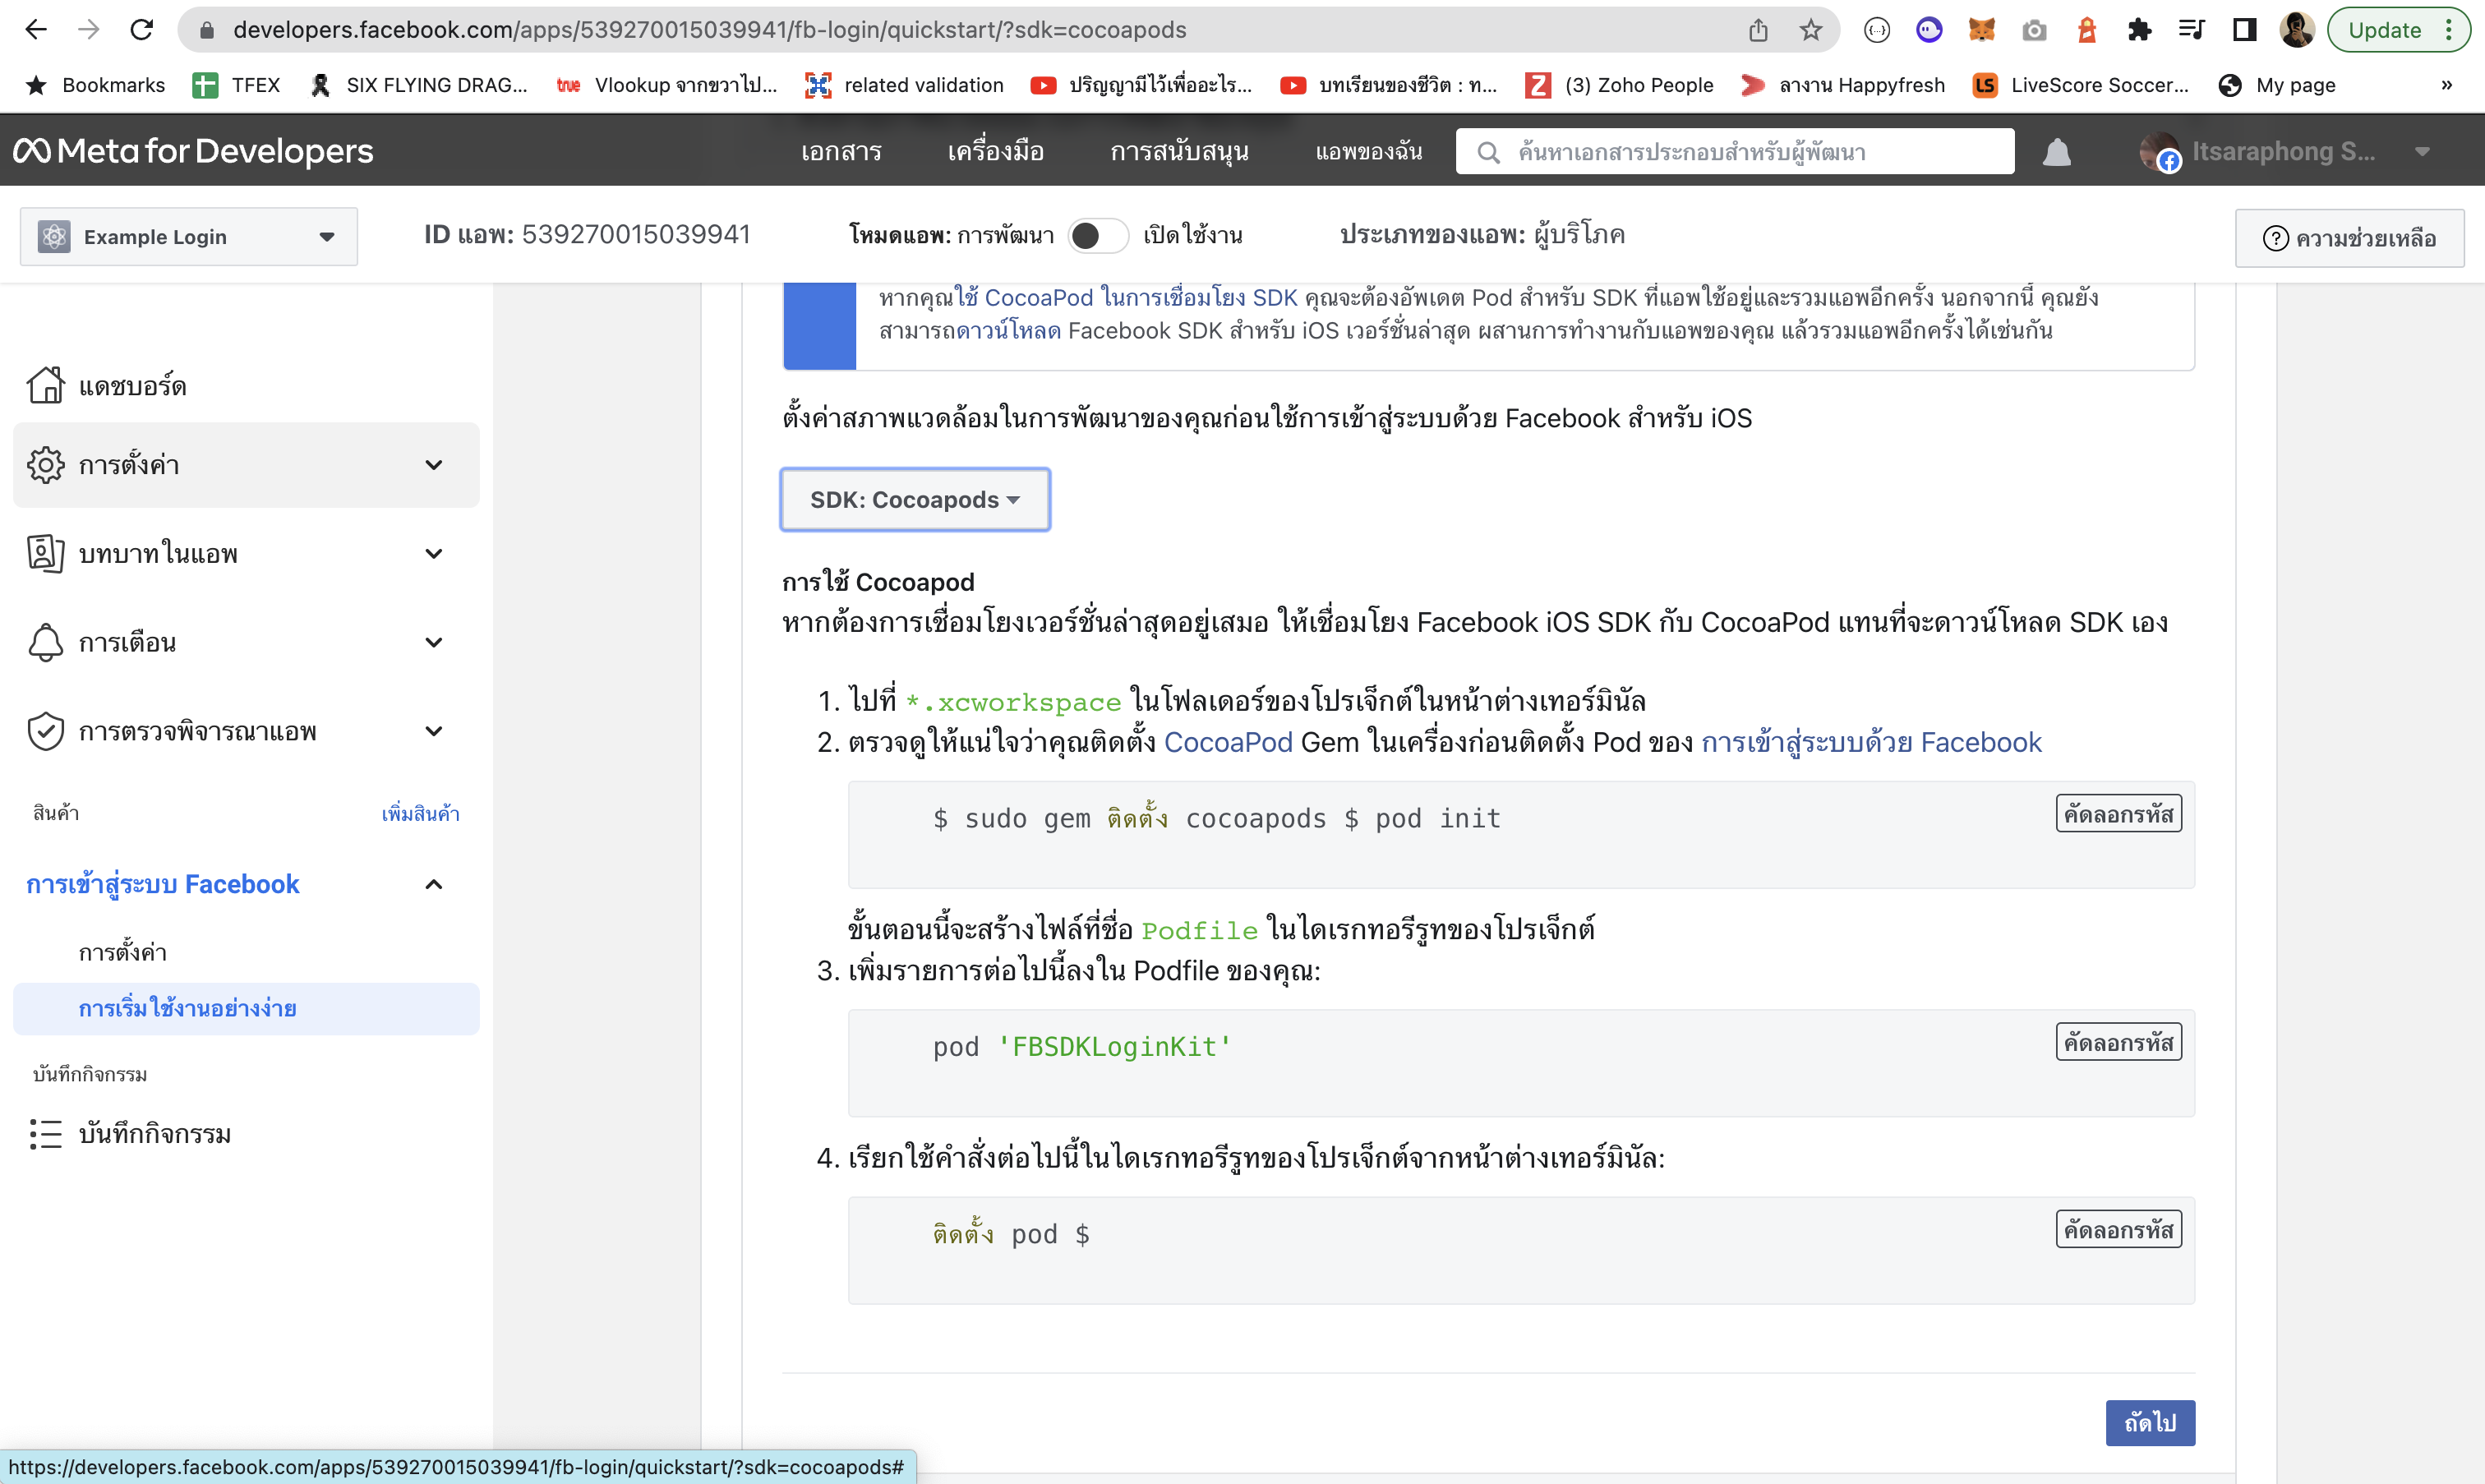Toggle app mode to live
Screen dimensions: 2485x1484
point(1098,236)
